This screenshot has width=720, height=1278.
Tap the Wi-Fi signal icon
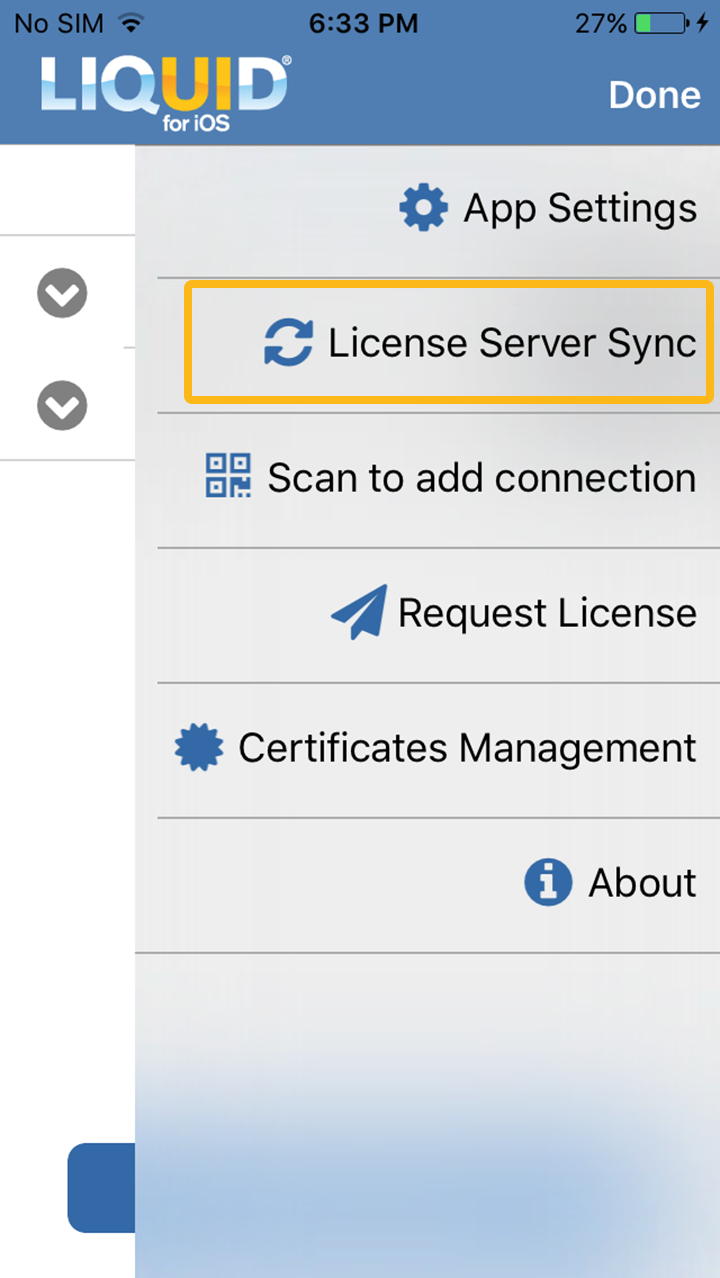[x=129, y=23]
